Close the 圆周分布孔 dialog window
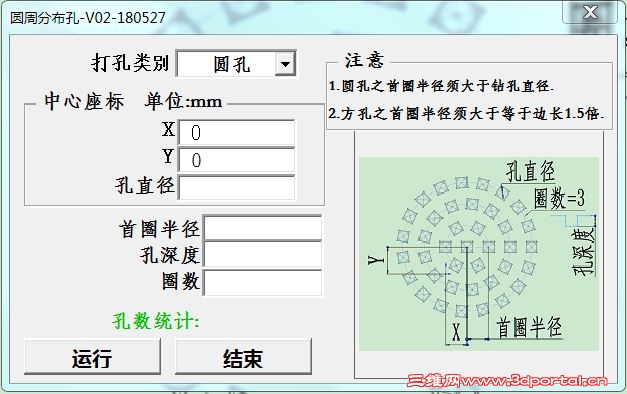The height and width of the screenshot is (394, 627). (590, 12)
